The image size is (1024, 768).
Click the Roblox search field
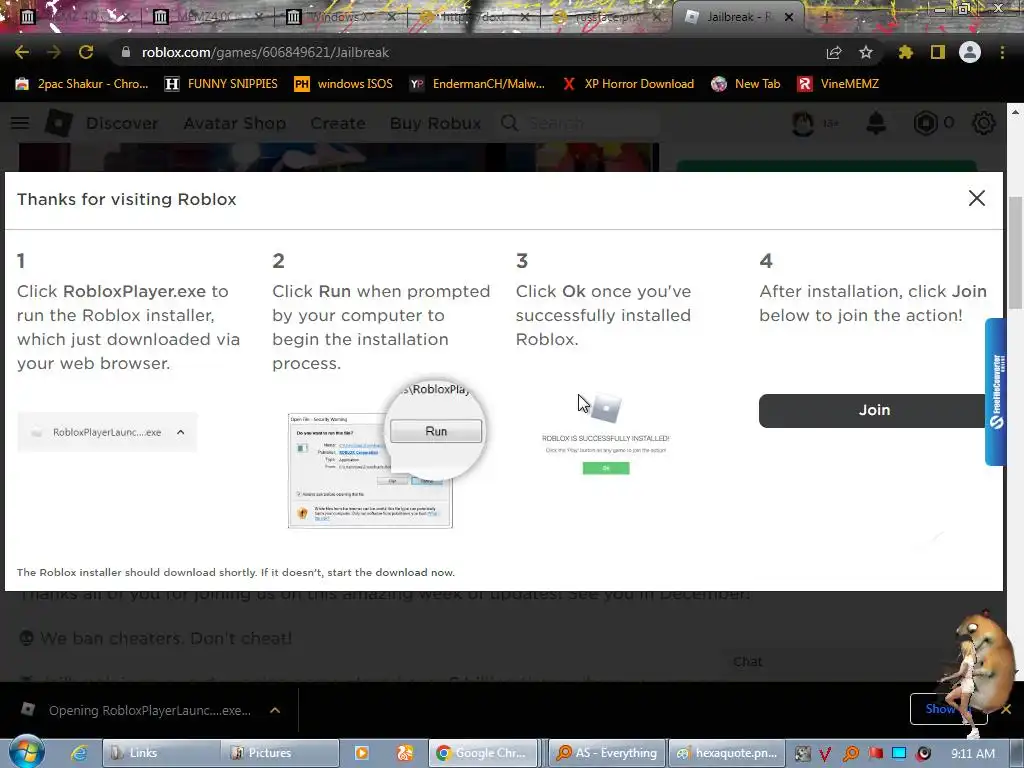tap(581, 123)
